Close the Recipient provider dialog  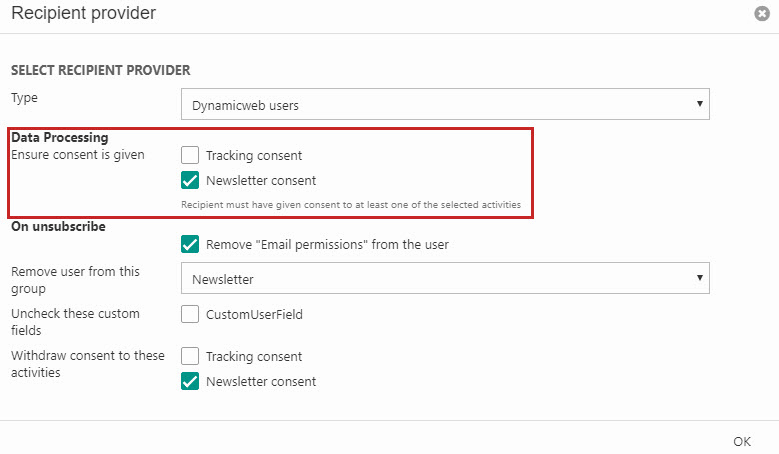pyautogui.click(x=763, y=14)
